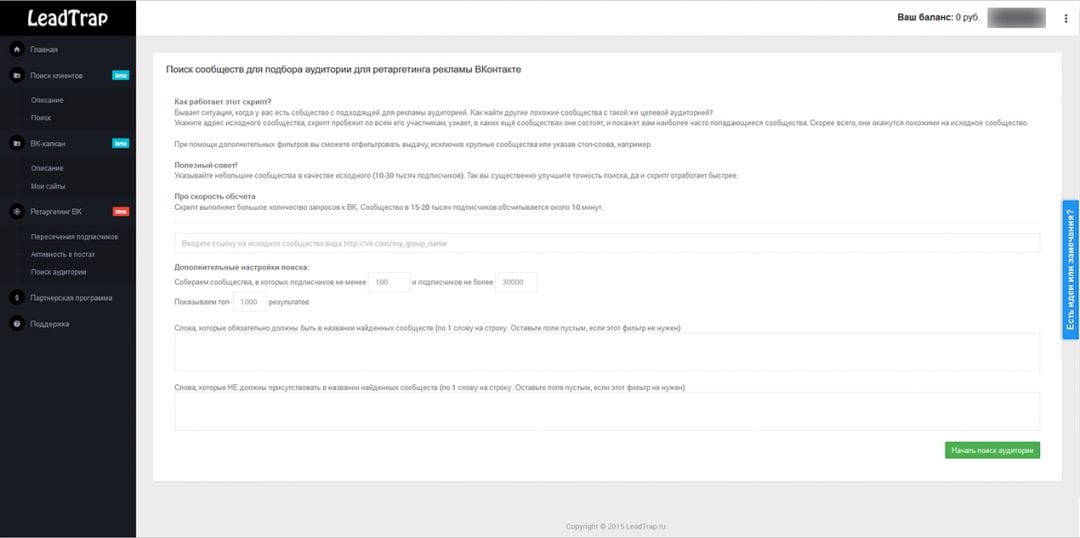Open the Поиск аудитории submenu item
1080x538 pixels.
(59, 272)
